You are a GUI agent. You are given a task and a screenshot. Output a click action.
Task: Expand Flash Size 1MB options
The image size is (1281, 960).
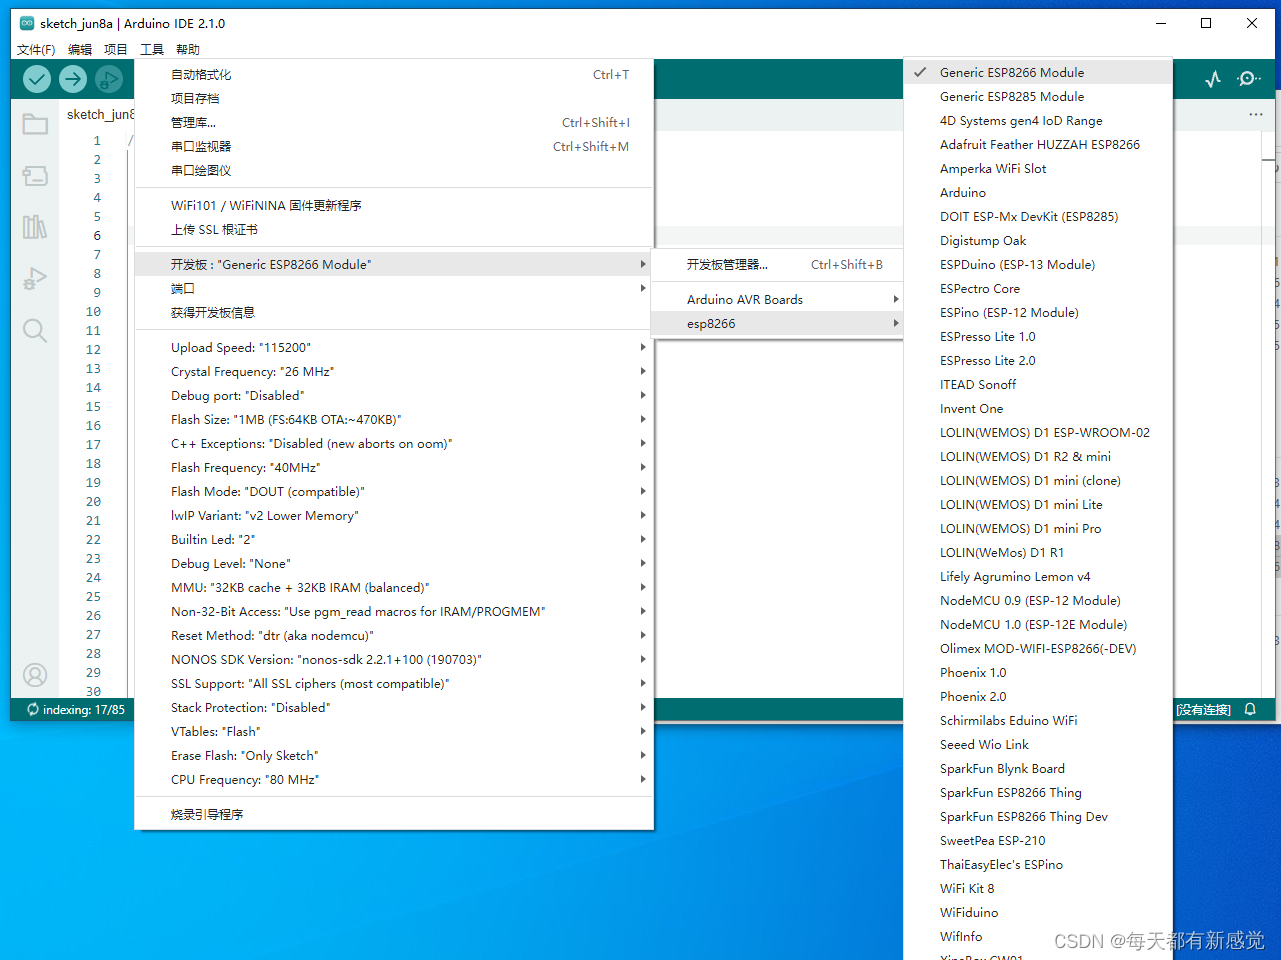(x=394, y=419)
